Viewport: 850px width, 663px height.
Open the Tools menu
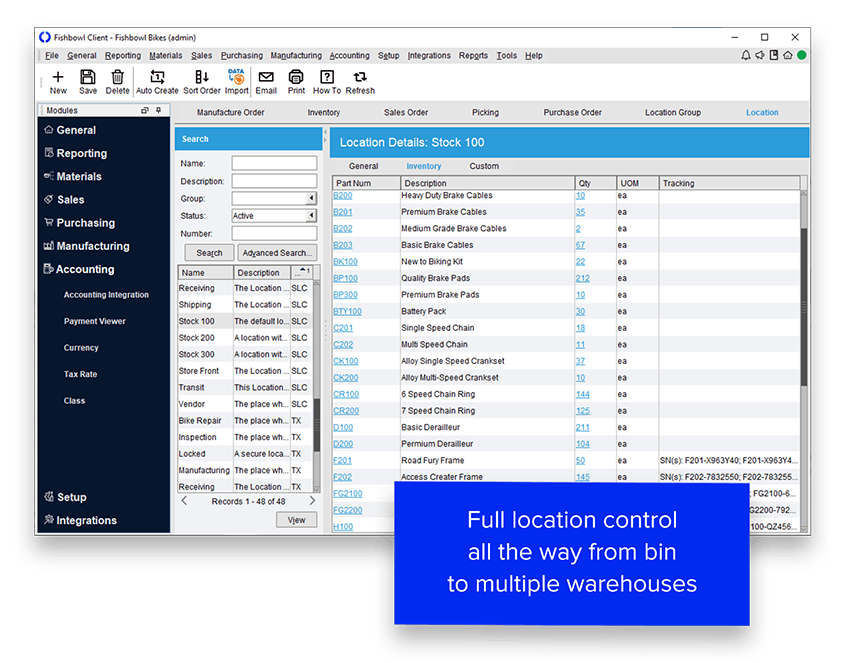(506, 55)
